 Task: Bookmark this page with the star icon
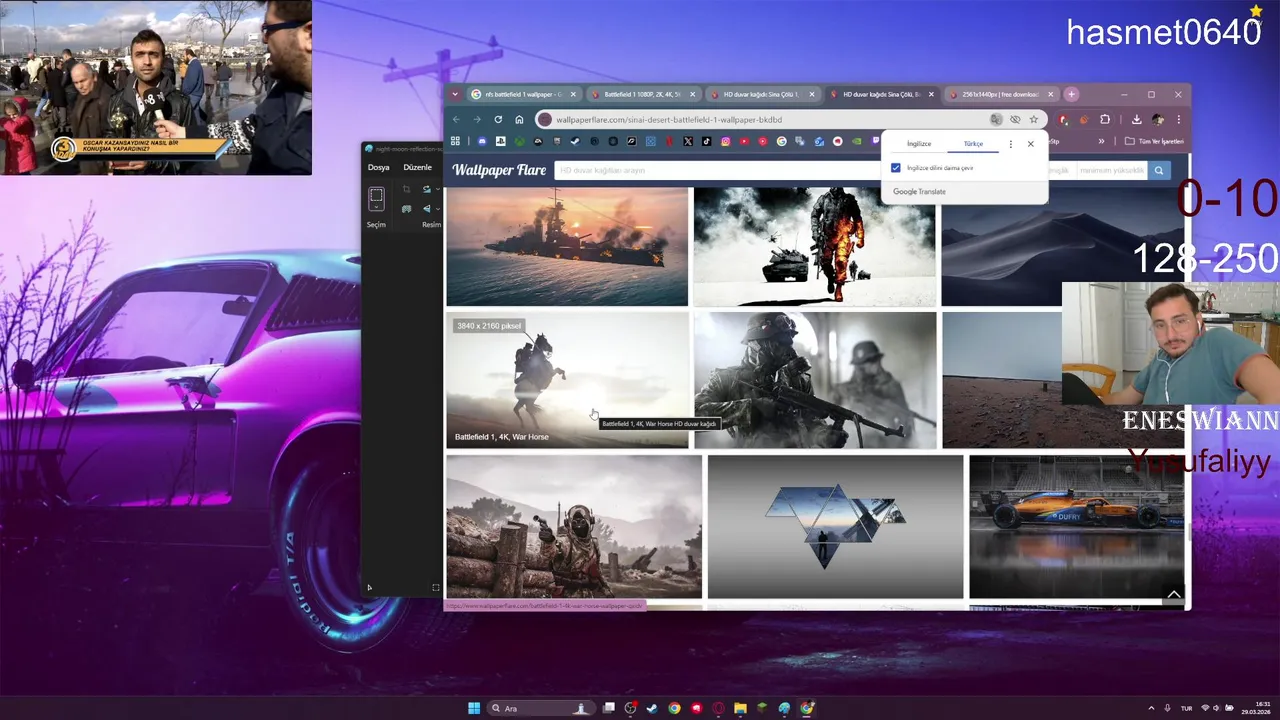coord(1034,119)
